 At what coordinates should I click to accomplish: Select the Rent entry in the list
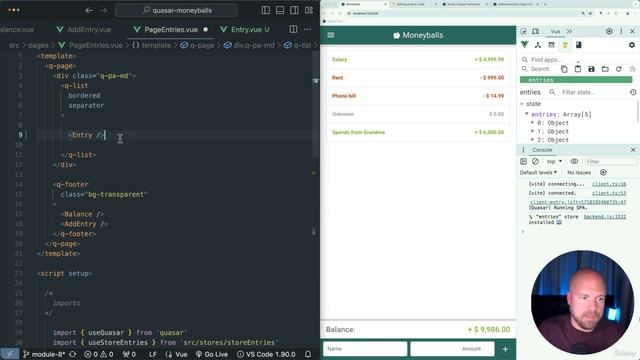[x=418, y=78]
